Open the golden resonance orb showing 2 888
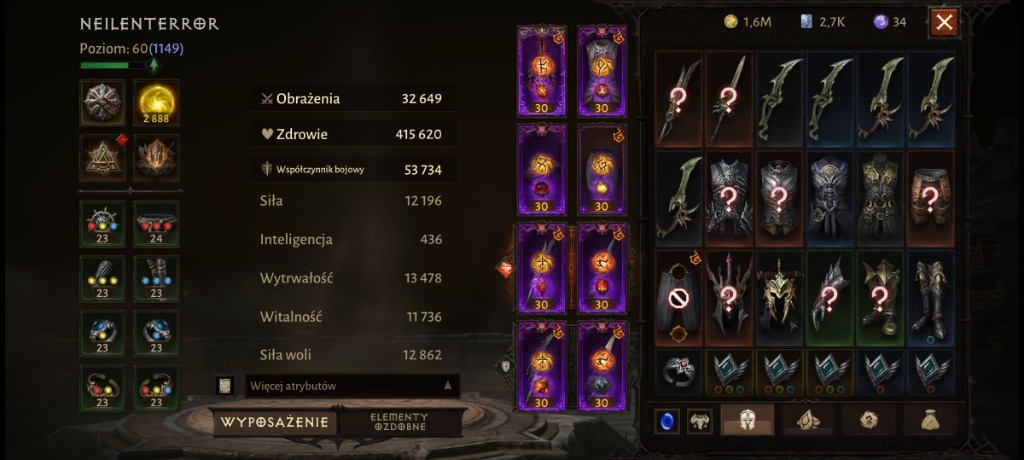 tap(156, 103)
